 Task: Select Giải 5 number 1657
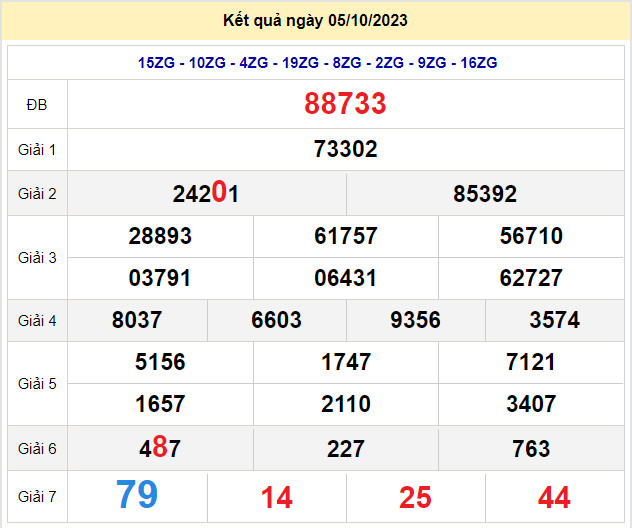pos(160,404)
